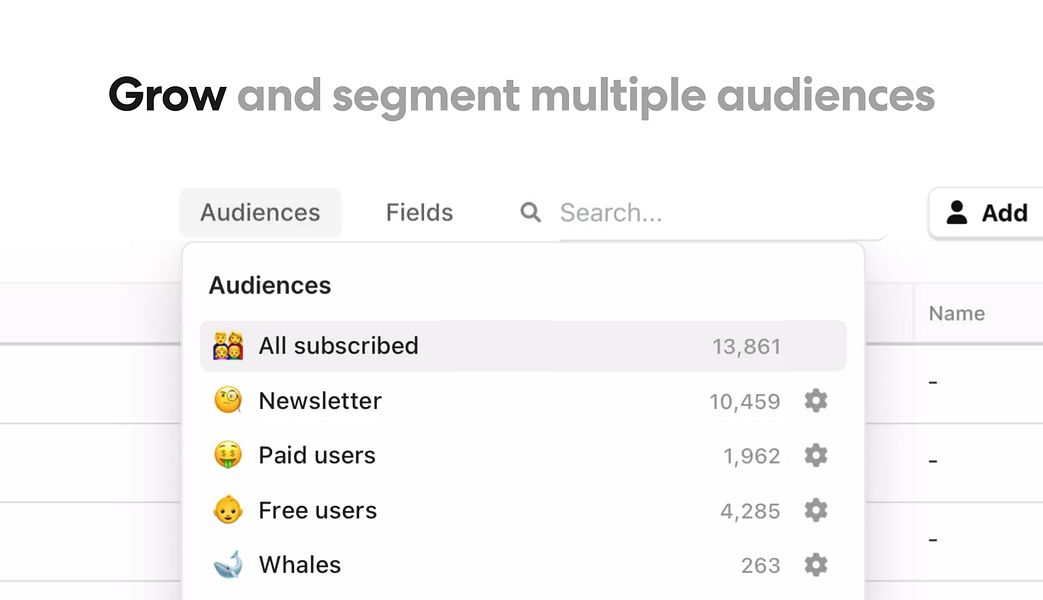Viewport: 1043px width, 600px height.
Task: Open settings gear for Paid users audience
Action: click(x=816, y=456)
